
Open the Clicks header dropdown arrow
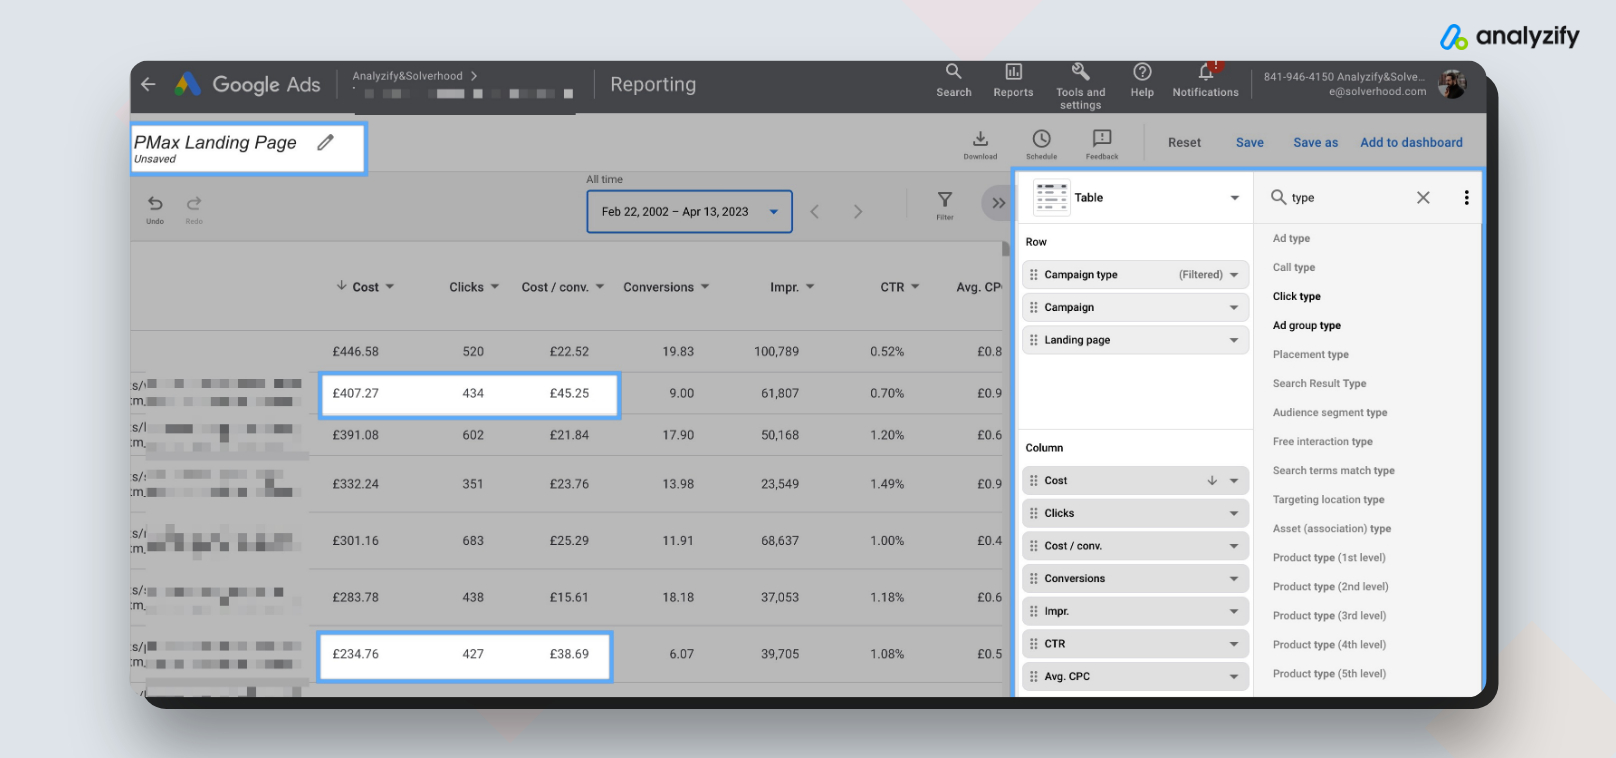[495, 287]
